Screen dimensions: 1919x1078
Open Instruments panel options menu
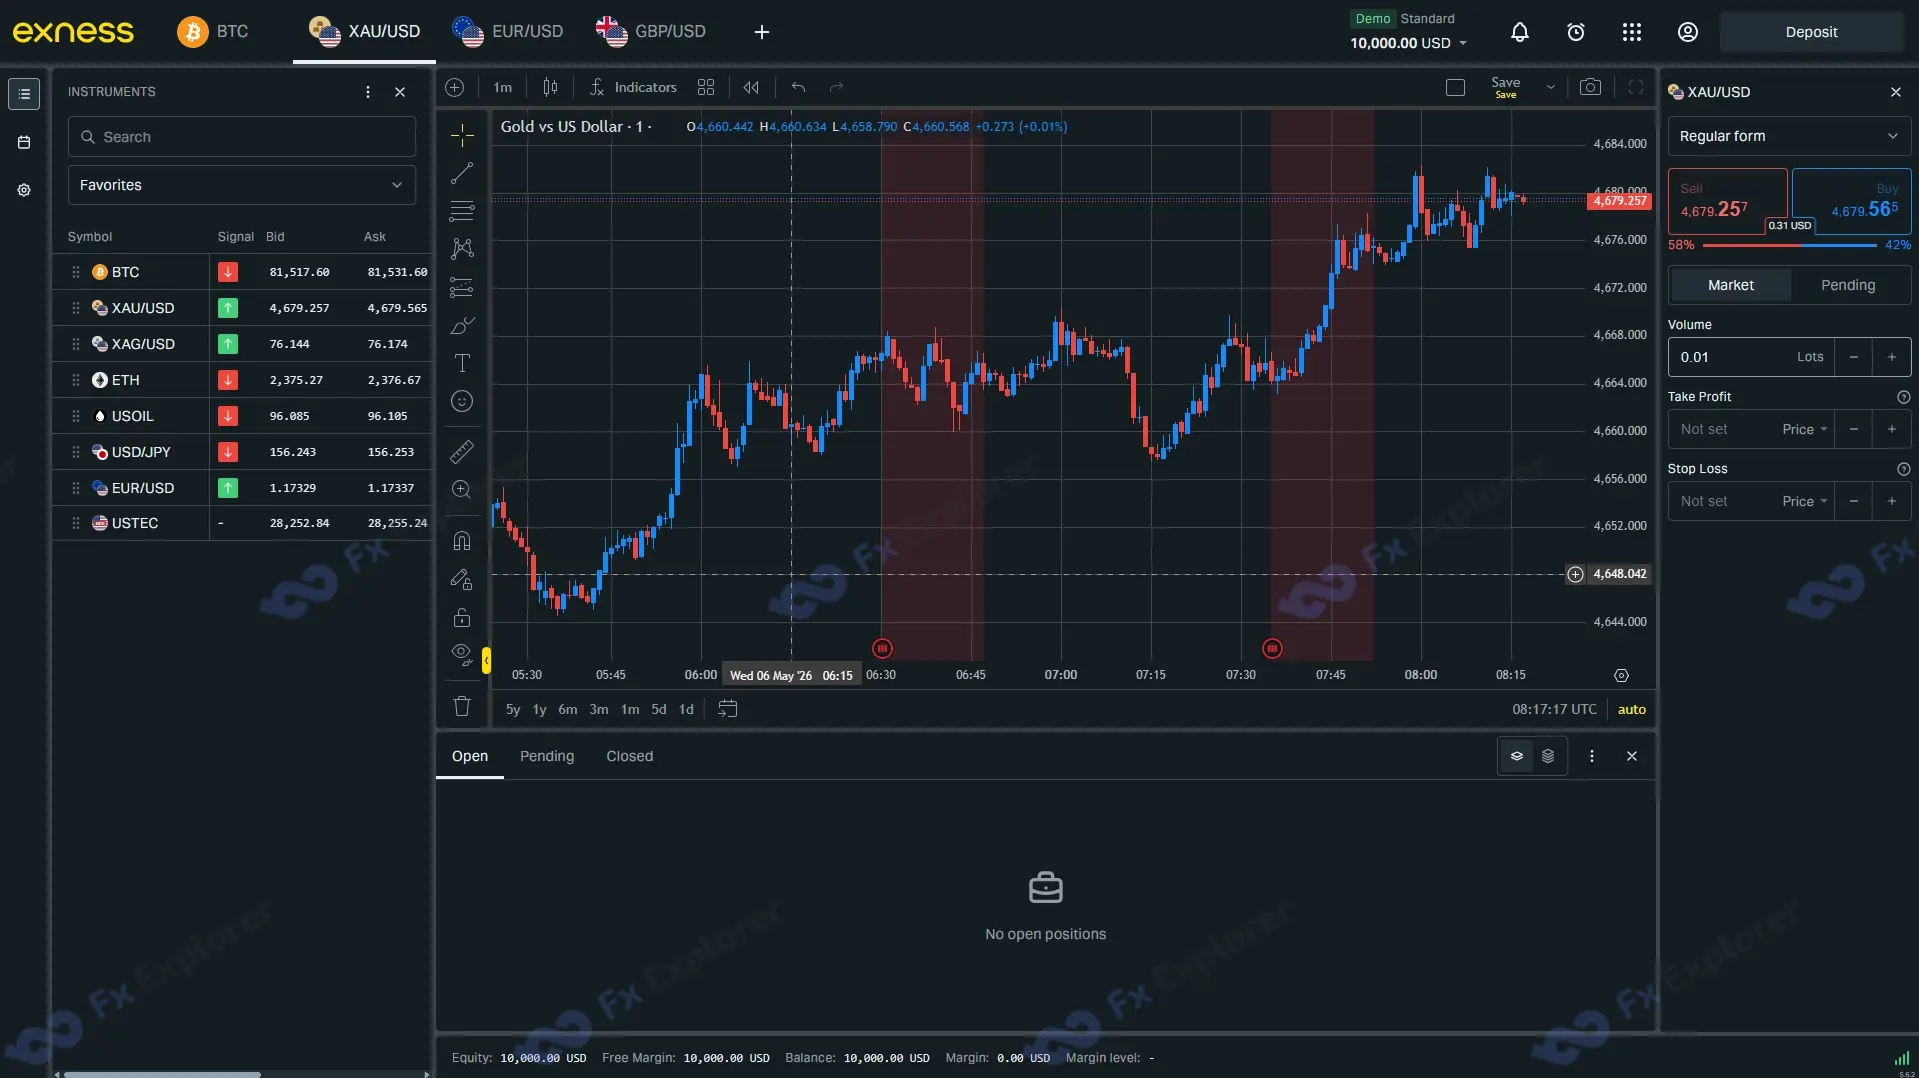(x=368, y=92)
